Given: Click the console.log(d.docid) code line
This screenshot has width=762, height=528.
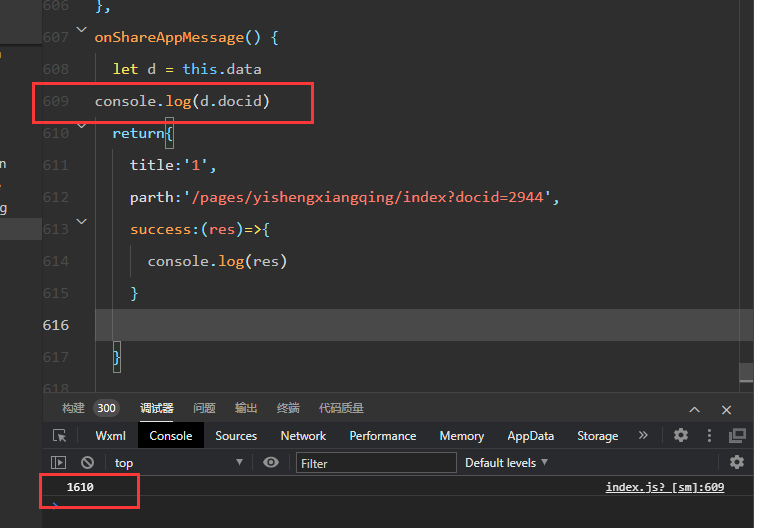Looking at the screenshot, I should 182,101.
